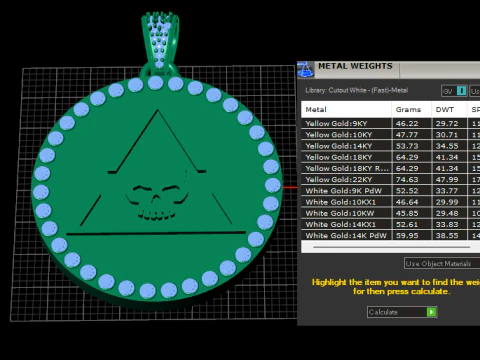The height and width of the screenshot is (360, 480).
Task: Click the 29.72 DWT value
Action: (447, 124)
